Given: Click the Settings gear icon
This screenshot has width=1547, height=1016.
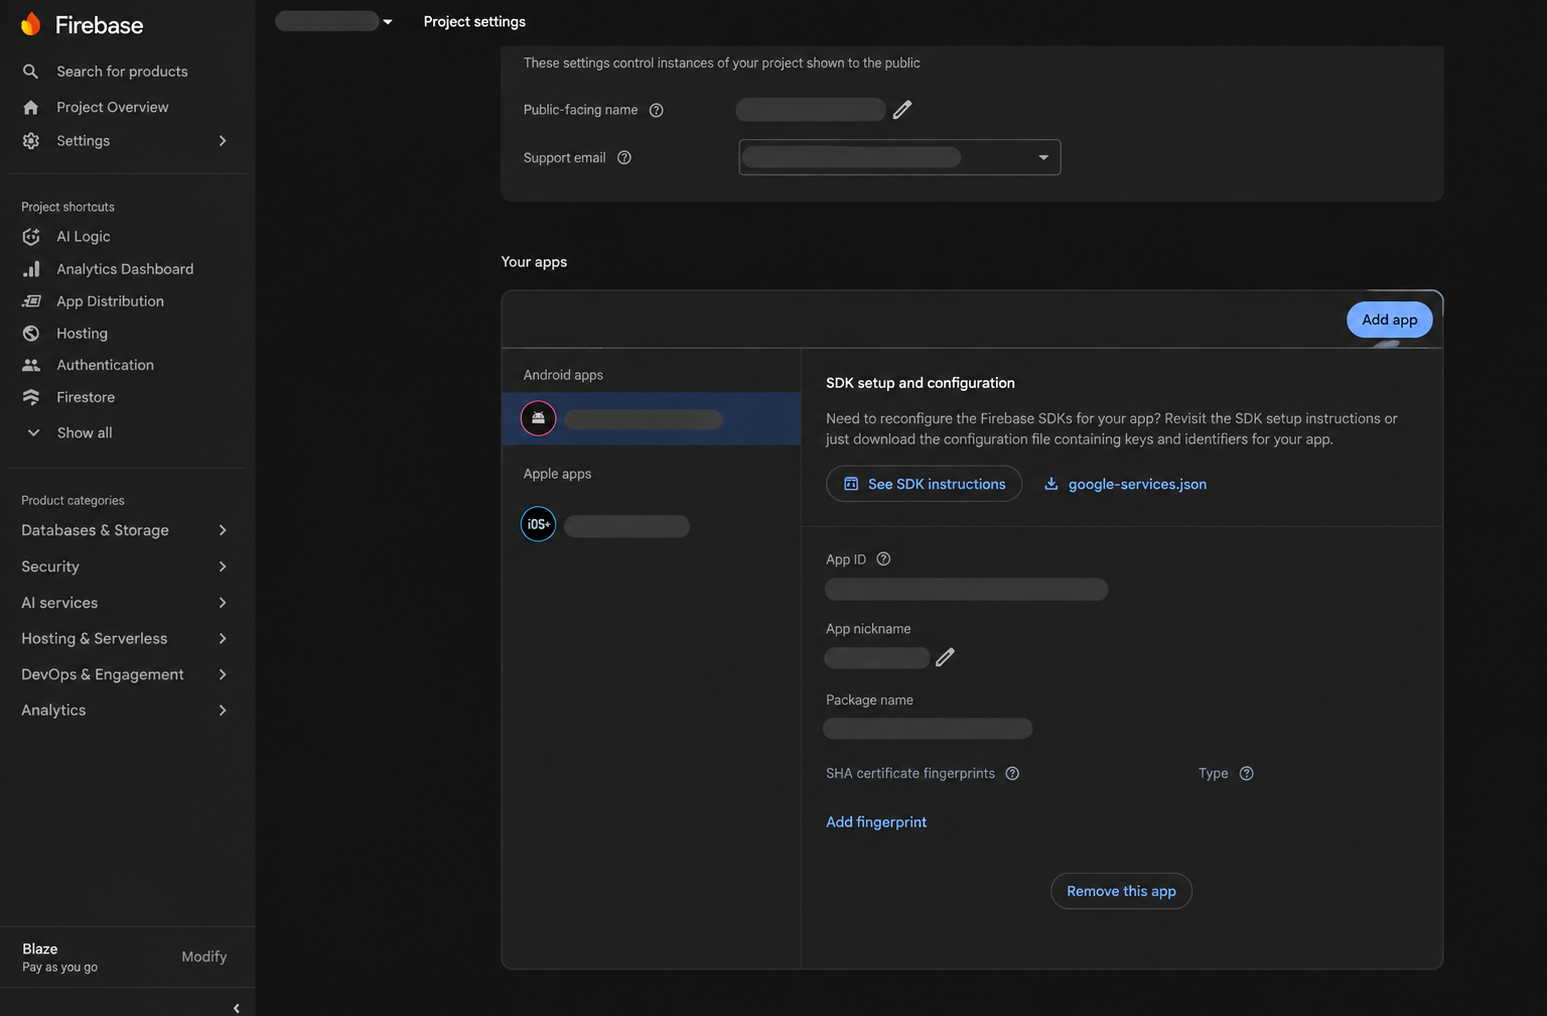Looking at the screenshot, I should [x=31, y=141].
